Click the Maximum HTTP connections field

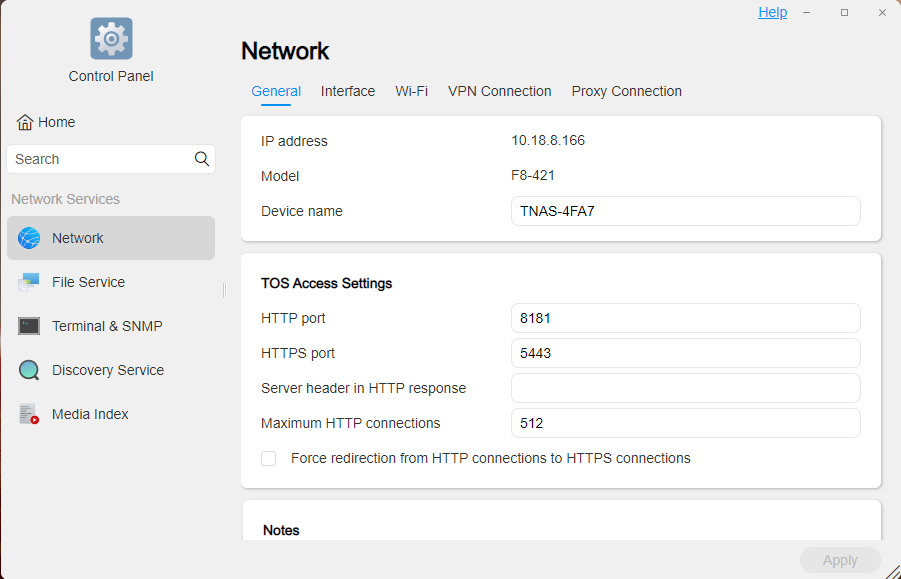685,423
